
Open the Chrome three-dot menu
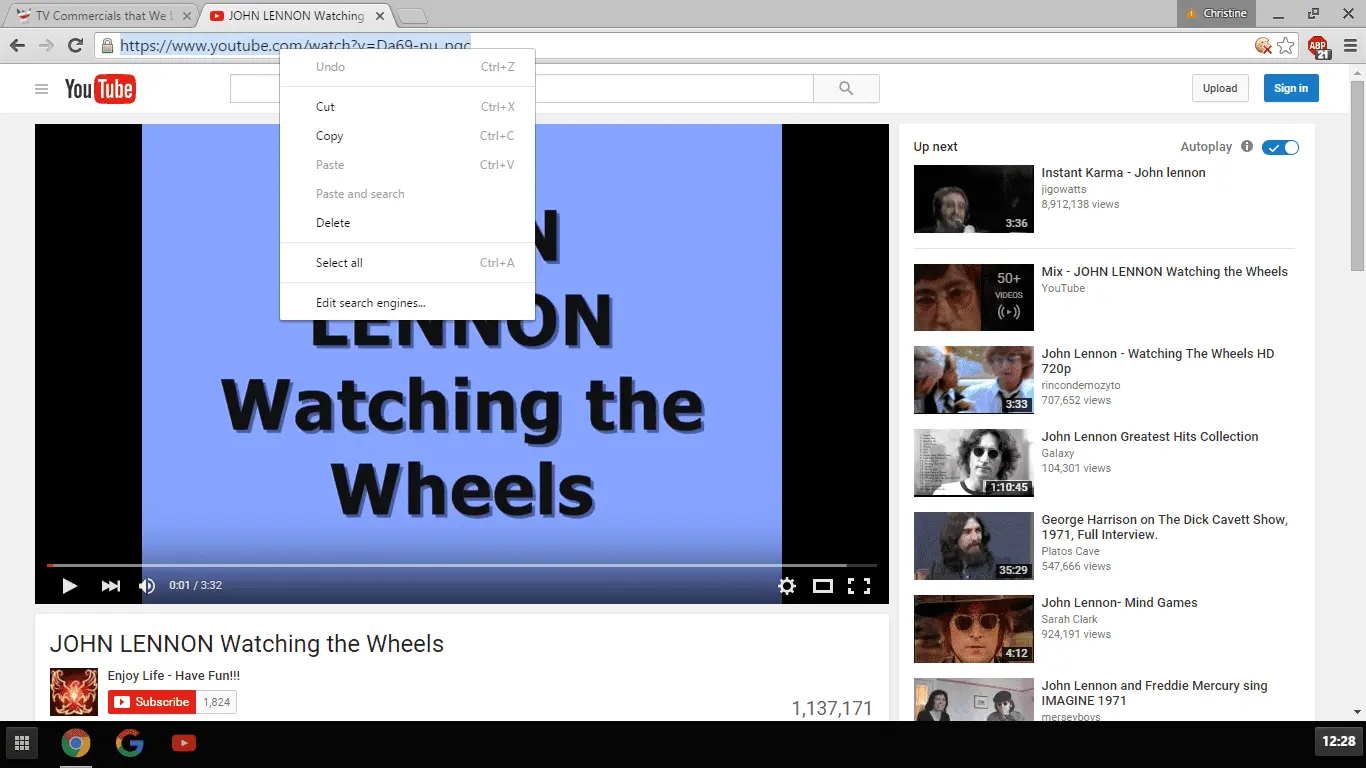click(x=1349, y=45)
